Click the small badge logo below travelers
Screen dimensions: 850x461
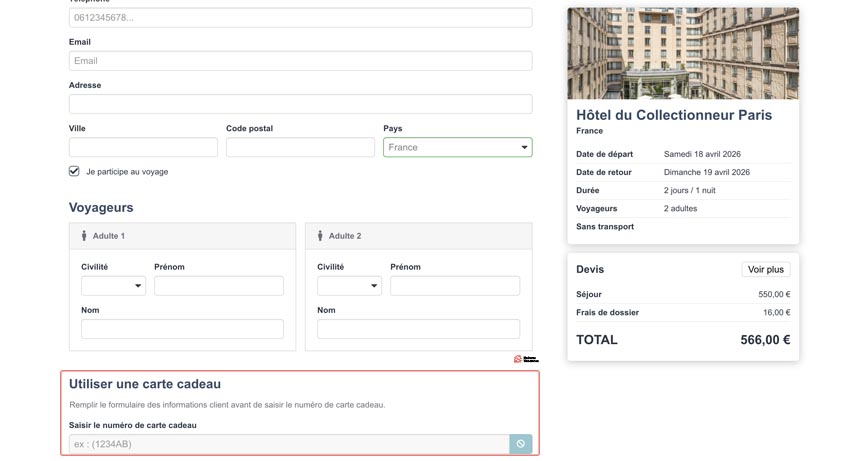(x=525, y=359)
